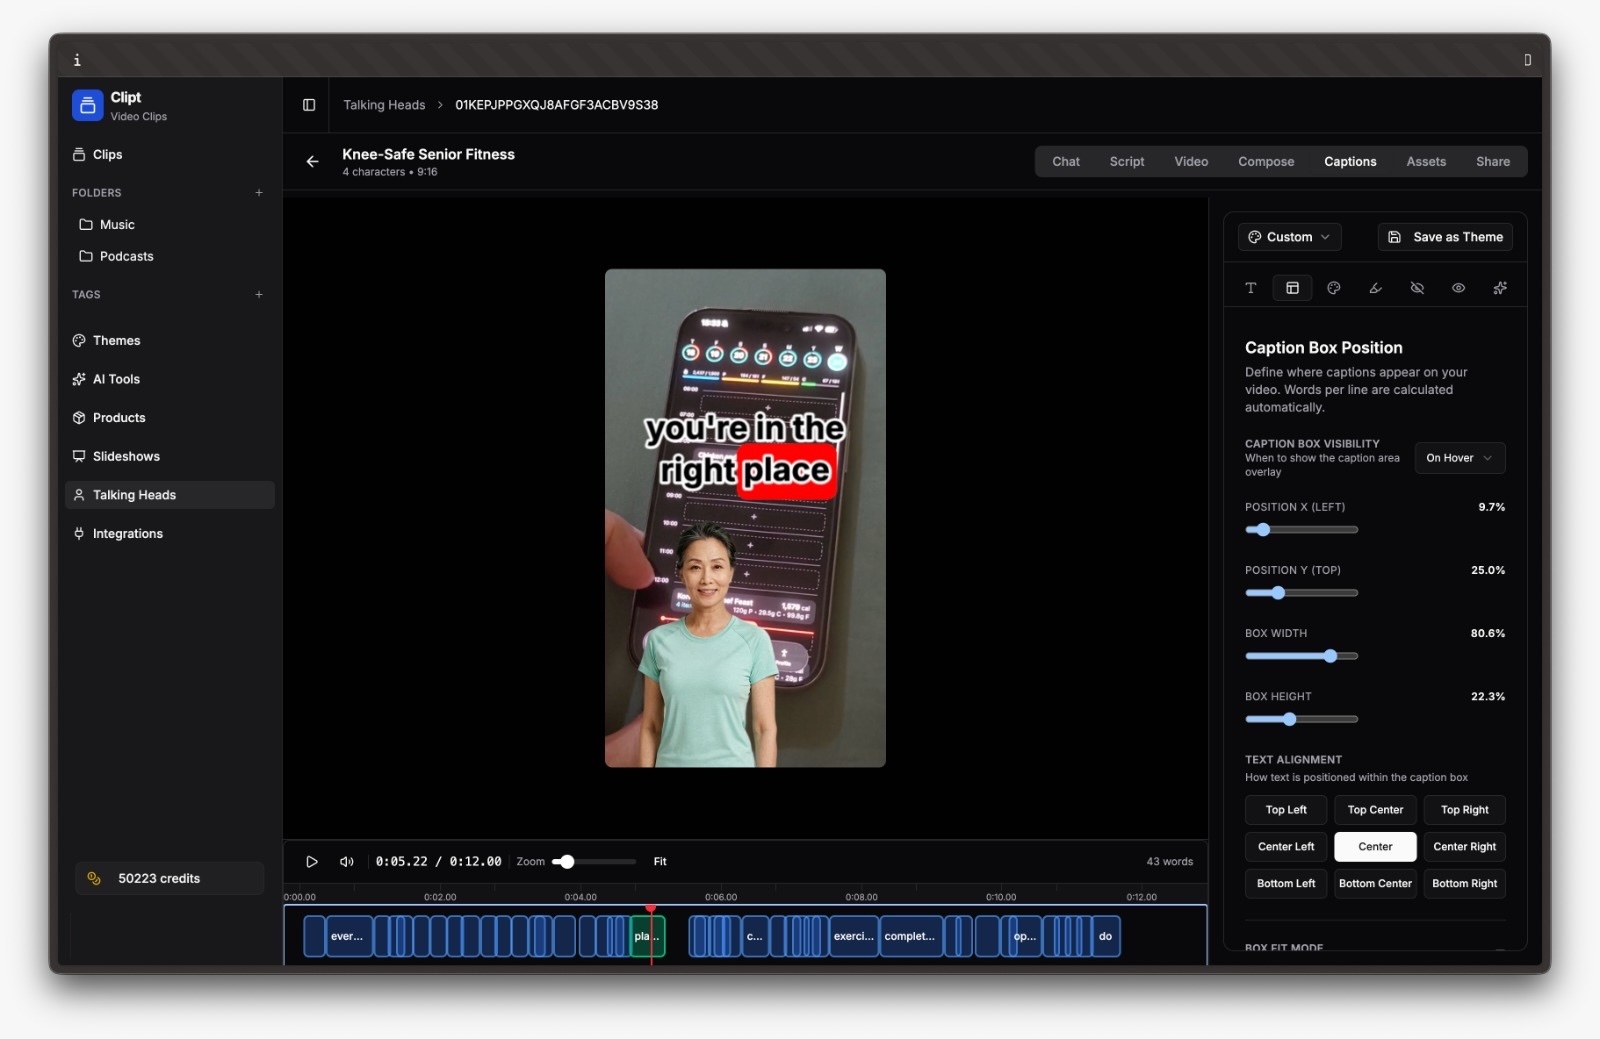Image resolution: width=1600 pixels, height=1039 pixels.
Task: Play the video with the play button
Action: [x=312, y=861]
